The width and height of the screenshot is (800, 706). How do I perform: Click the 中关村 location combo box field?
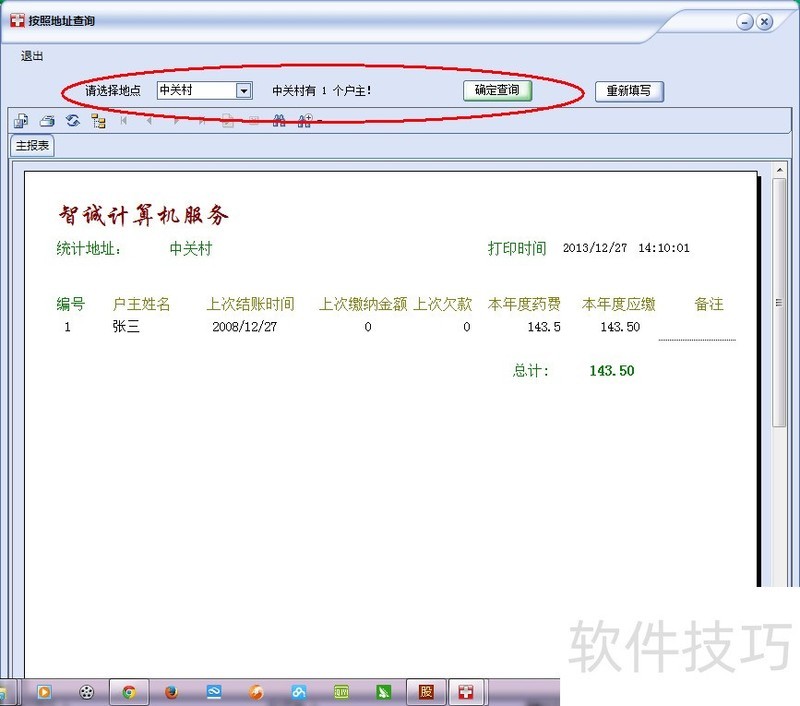(x=196, y=91)
